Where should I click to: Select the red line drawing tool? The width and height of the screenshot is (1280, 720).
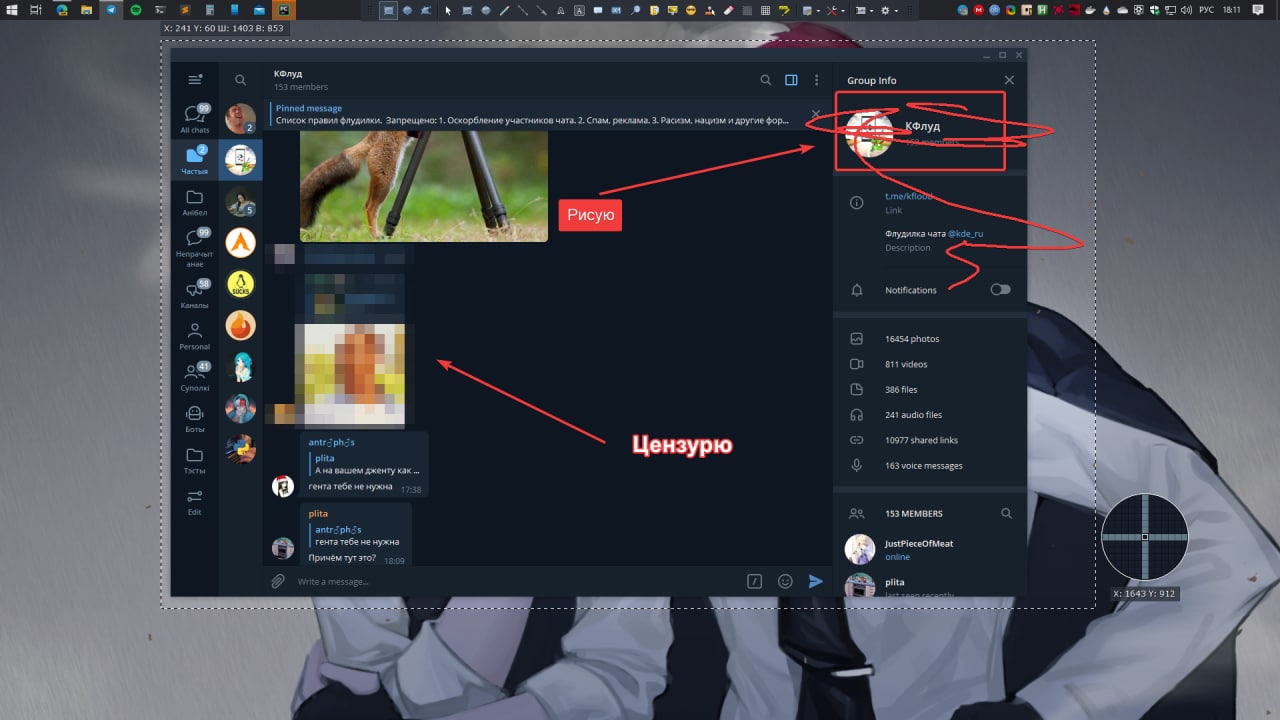[504, 10]
